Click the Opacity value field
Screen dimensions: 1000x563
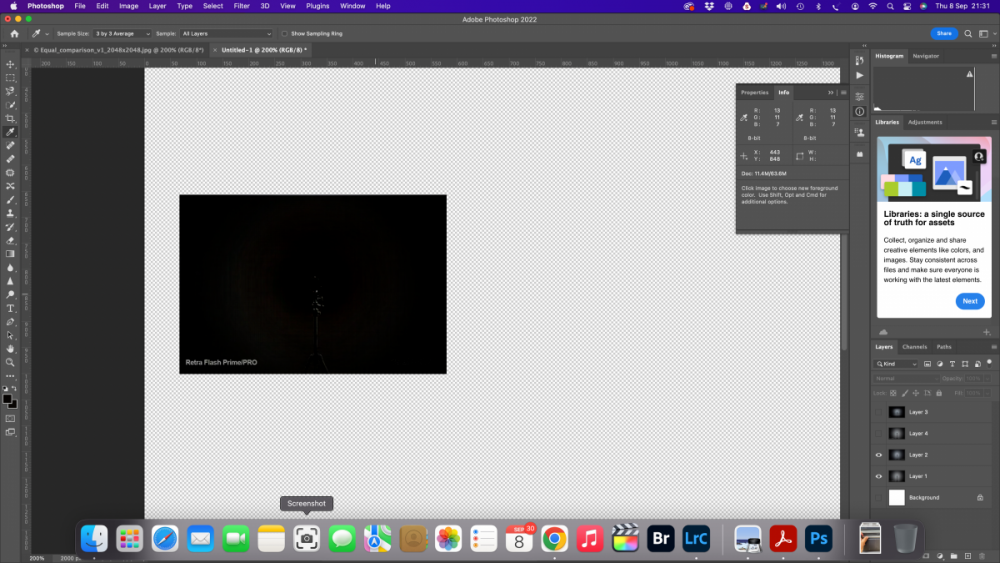pyautogui.click(x=972, y=379)
